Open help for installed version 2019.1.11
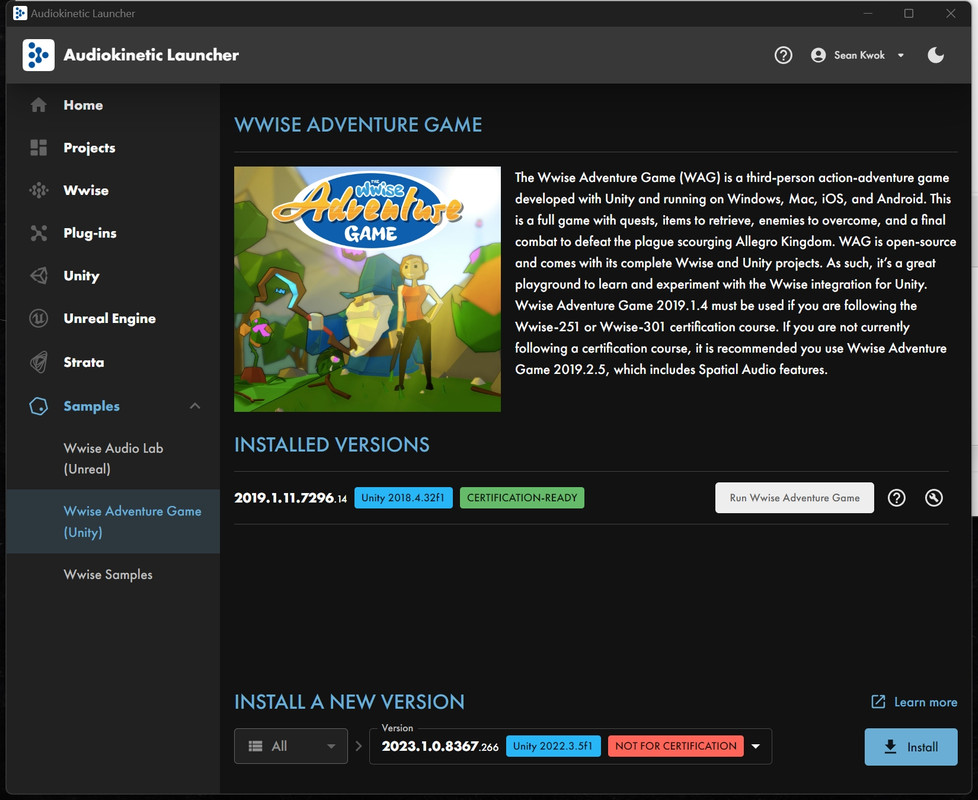 click(x=896, y=498)
